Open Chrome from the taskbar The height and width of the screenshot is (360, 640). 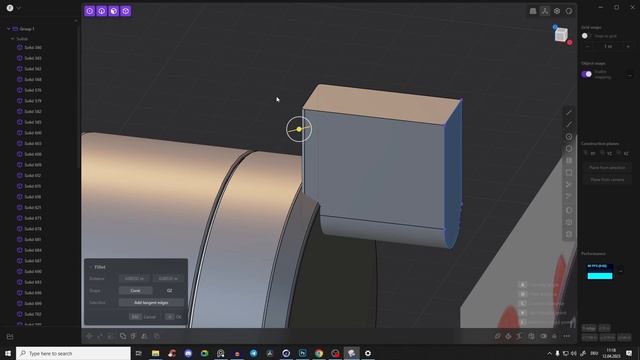(319, 353)
